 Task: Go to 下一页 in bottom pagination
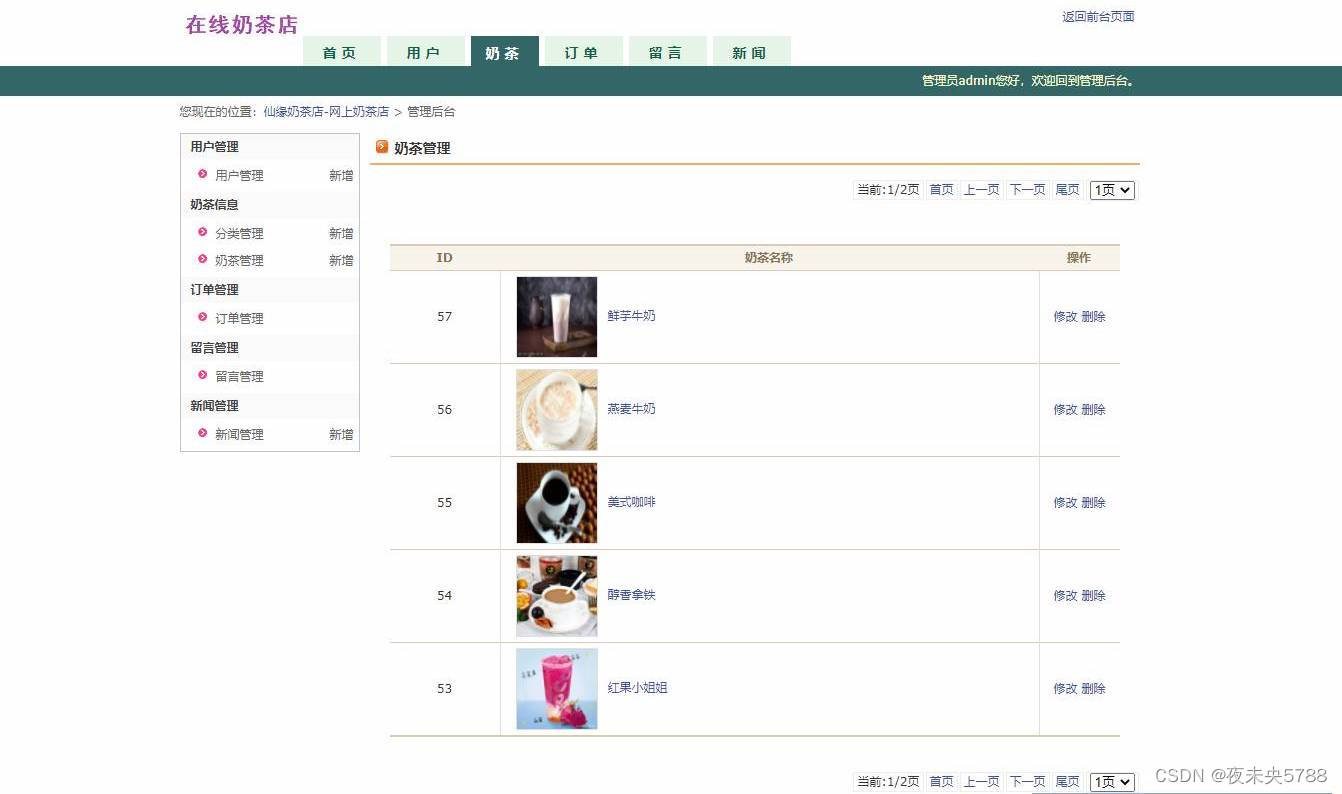click(1027, 781)
